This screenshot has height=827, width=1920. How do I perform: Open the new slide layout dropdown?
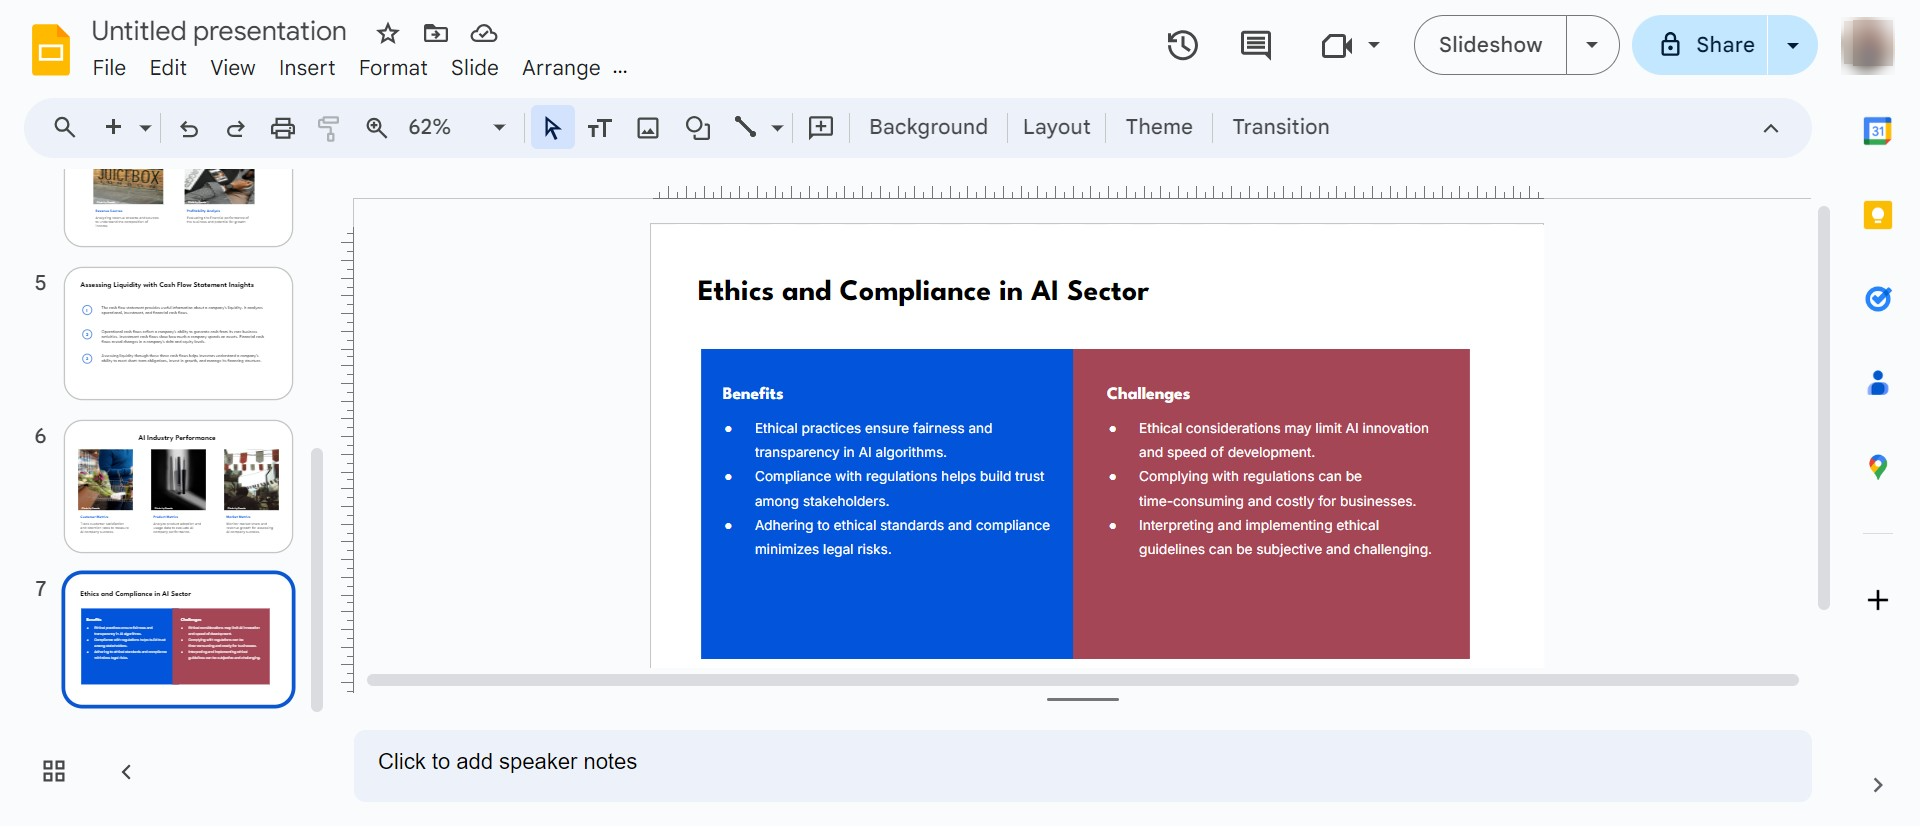[145, 127]
